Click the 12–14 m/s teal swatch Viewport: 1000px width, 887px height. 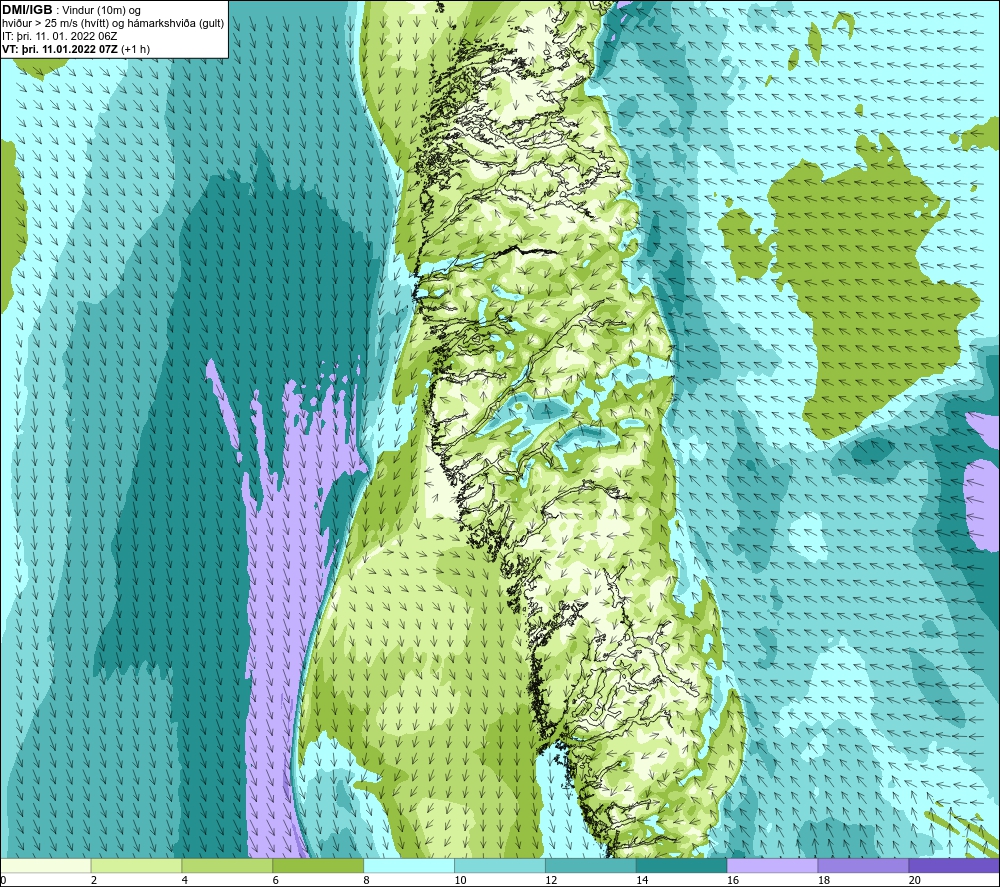click(x=591, y=865)
